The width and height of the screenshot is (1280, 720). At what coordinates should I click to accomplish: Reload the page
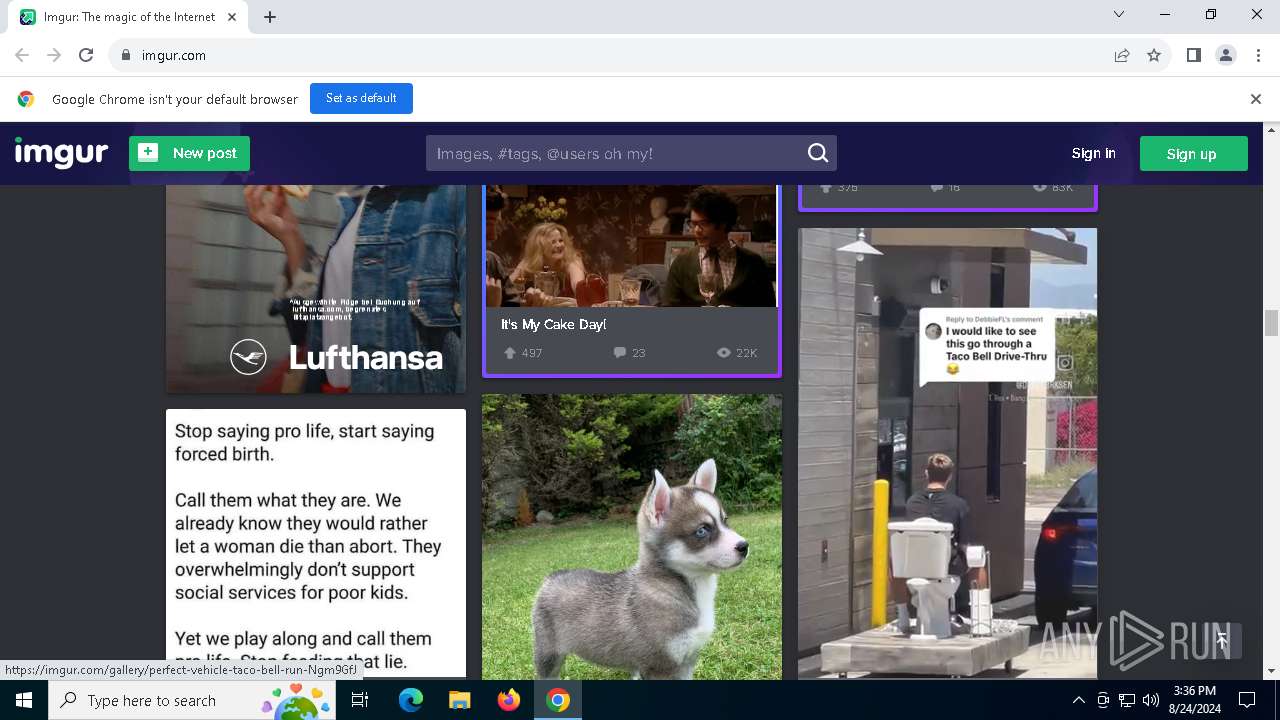(86, 55)
